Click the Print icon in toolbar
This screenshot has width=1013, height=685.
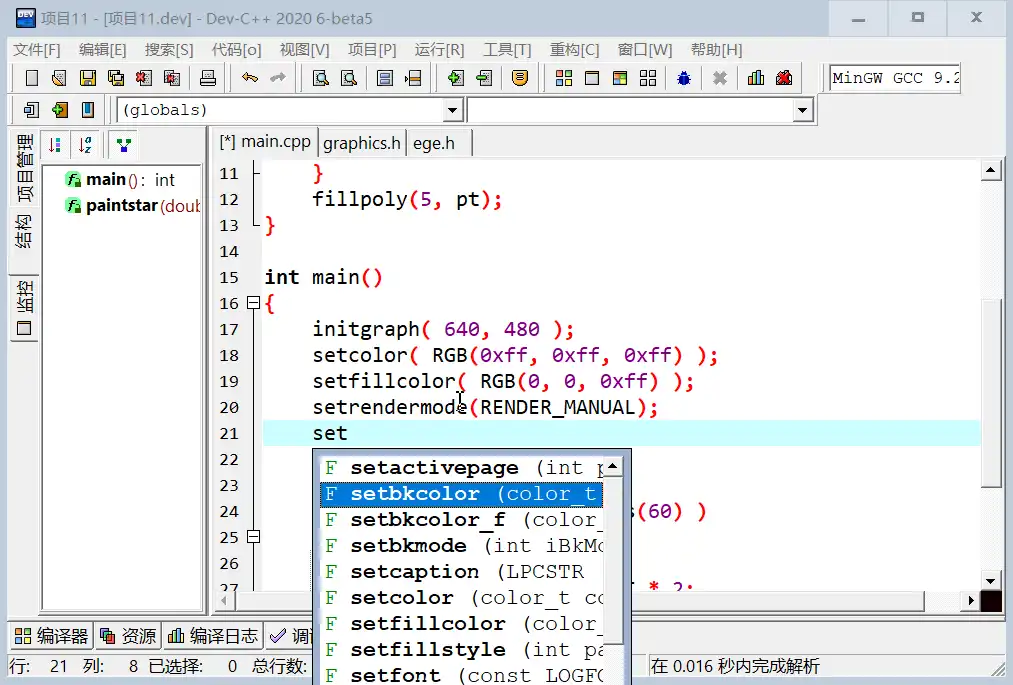click(x=208, y=78)
